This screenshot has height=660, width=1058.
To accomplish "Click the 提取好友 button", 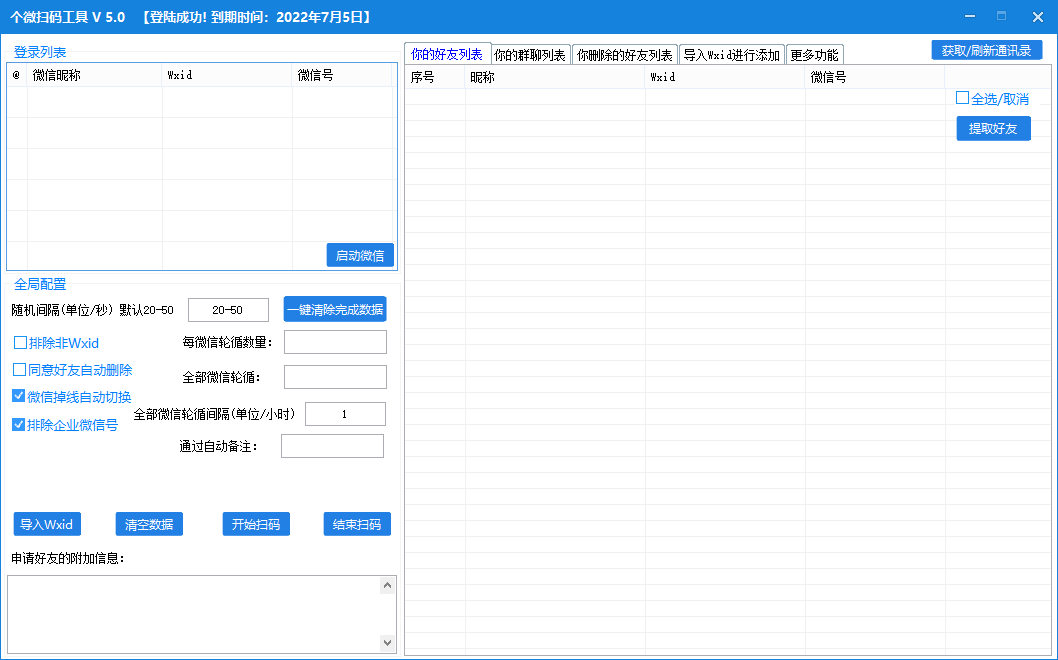I will [x=993, y=128].
